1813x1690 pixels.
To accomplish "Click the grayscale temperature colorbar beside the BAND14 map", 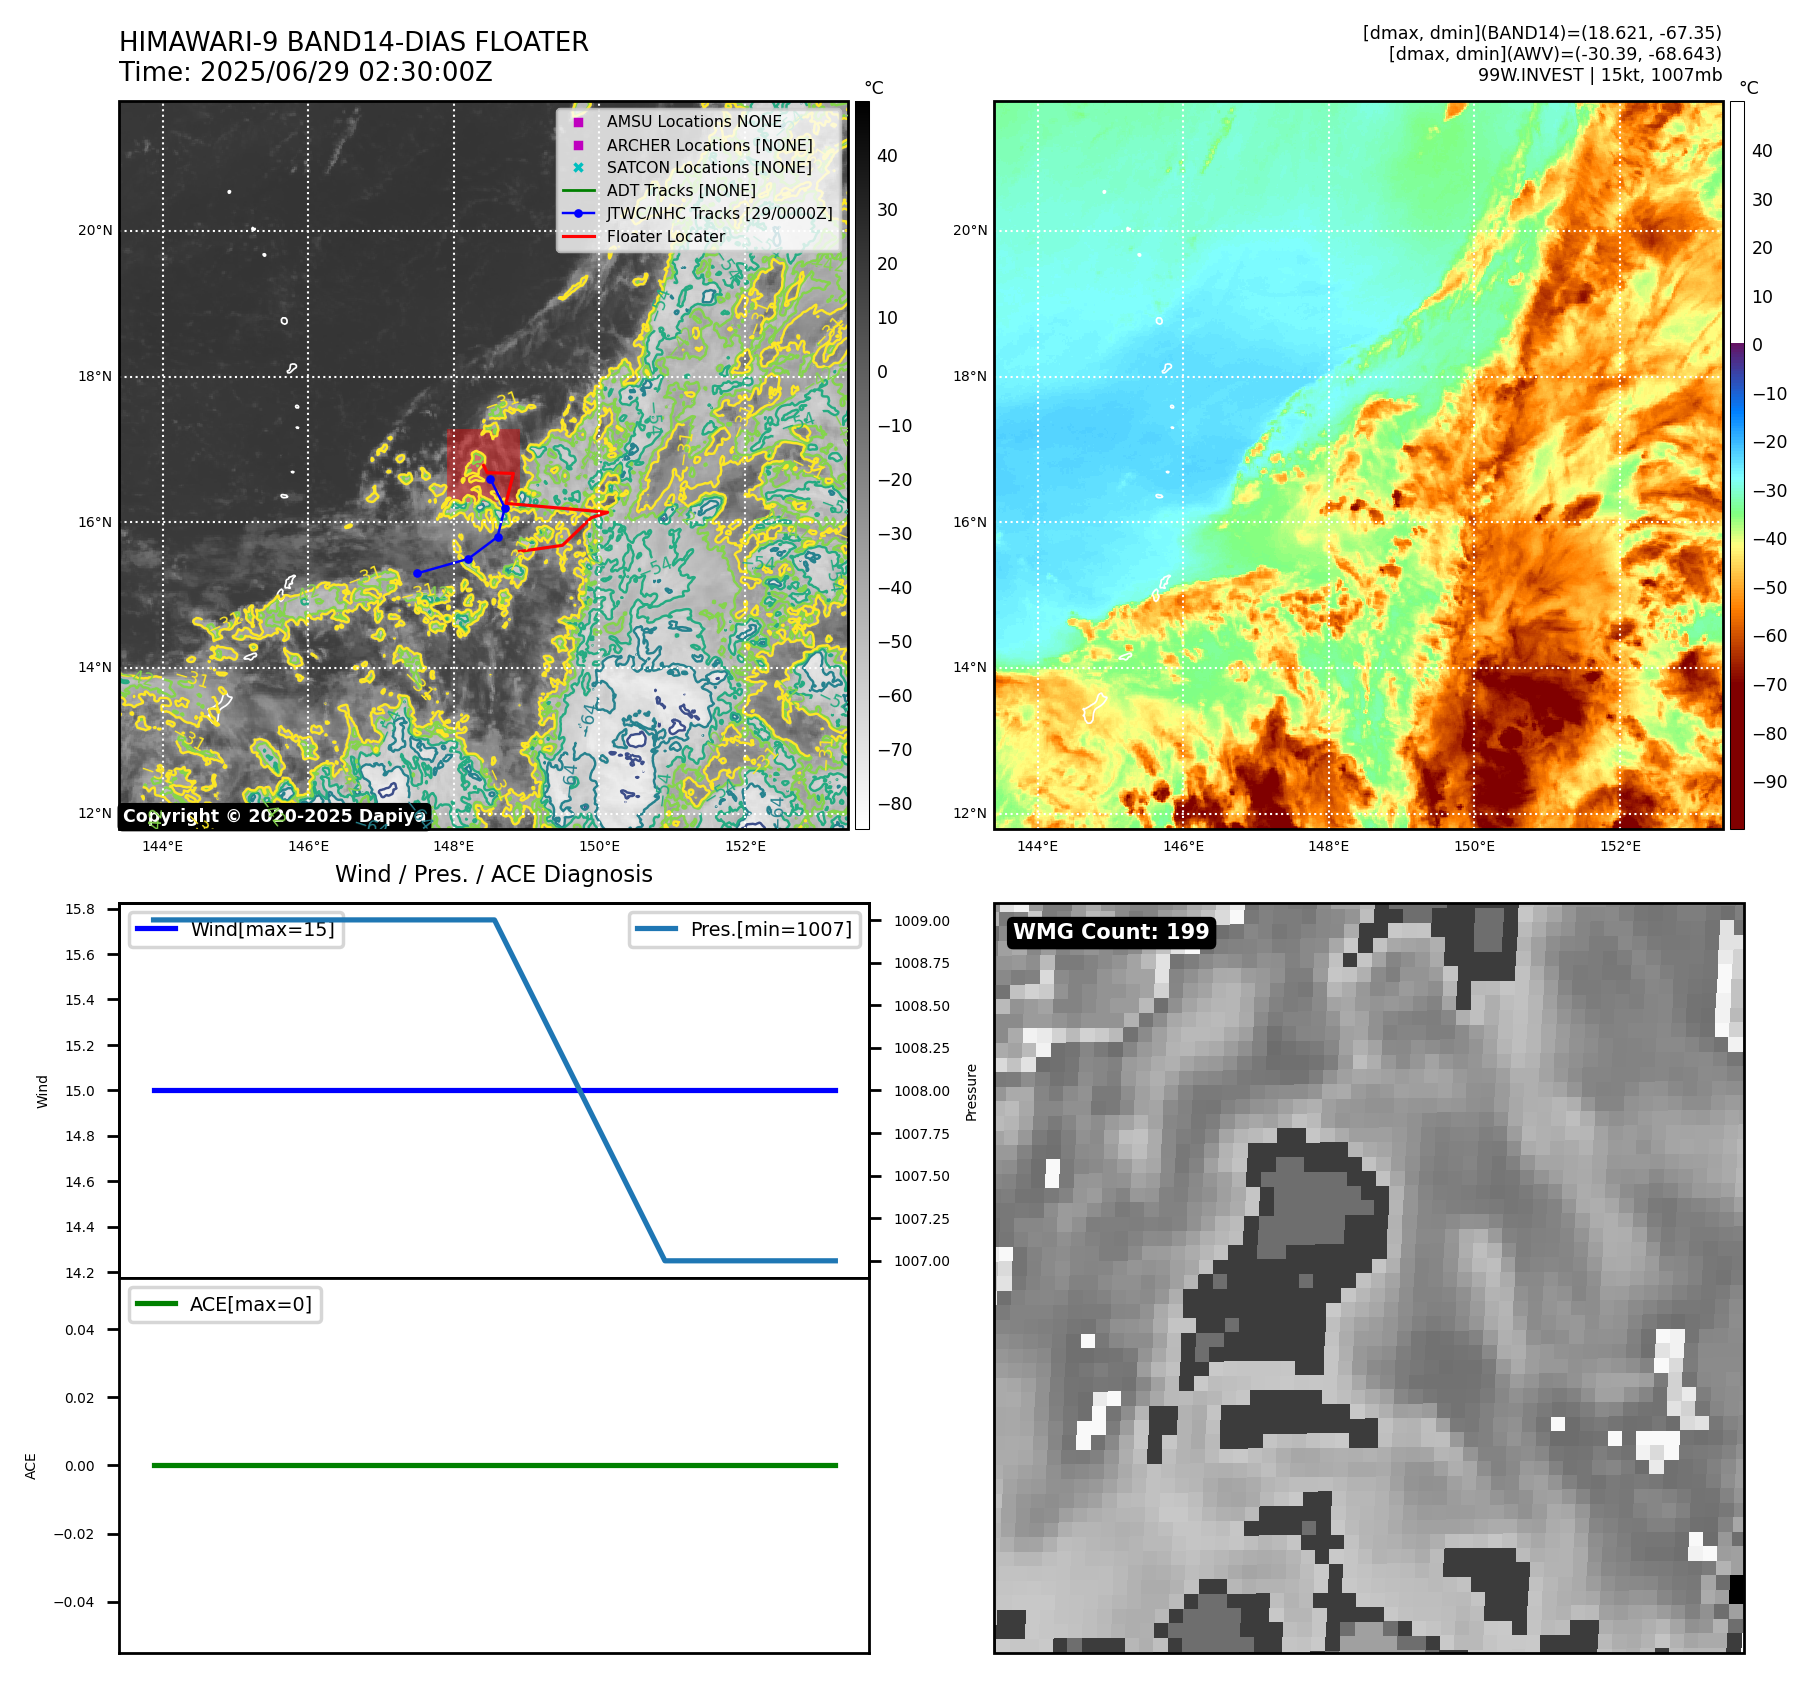I will [x=862, y=465].
